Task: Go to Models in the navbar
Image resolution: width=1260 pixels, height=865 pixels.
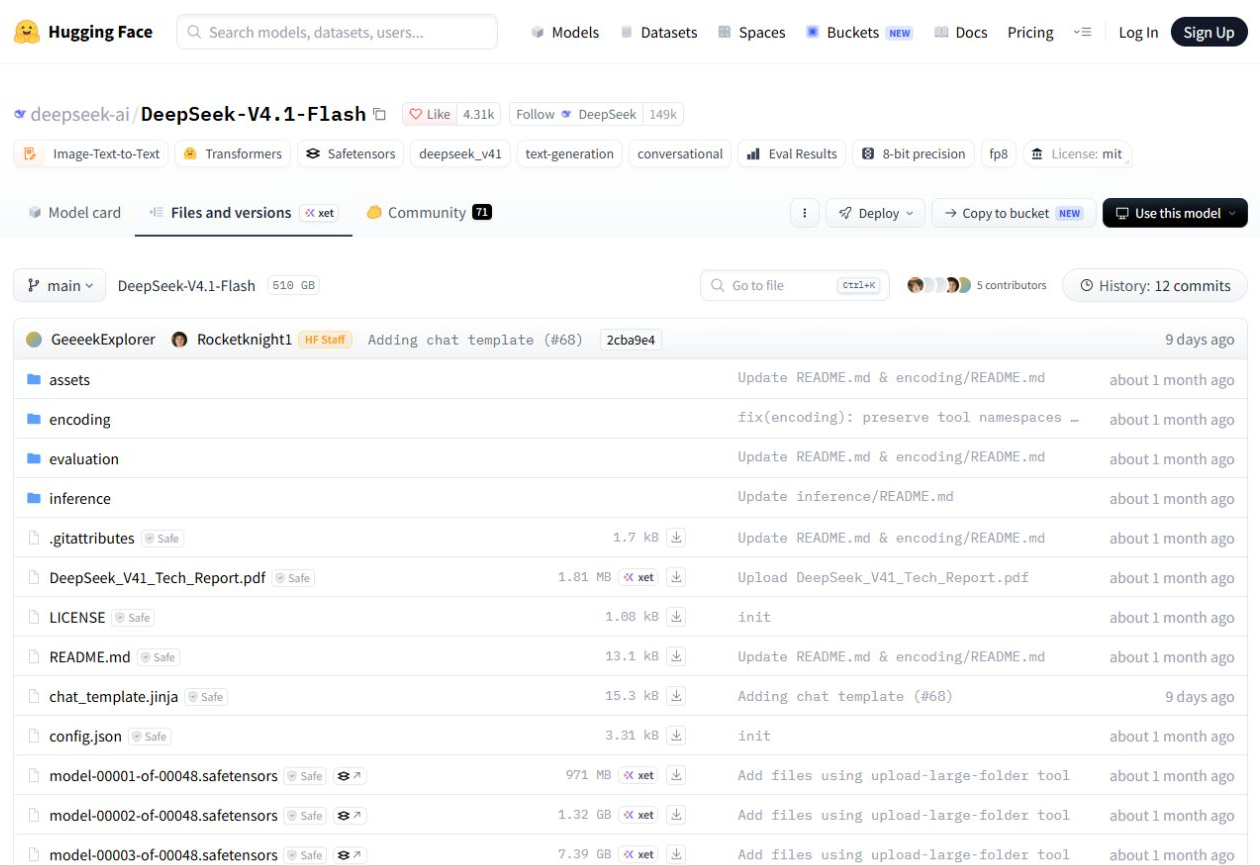Action: [565, 32]
